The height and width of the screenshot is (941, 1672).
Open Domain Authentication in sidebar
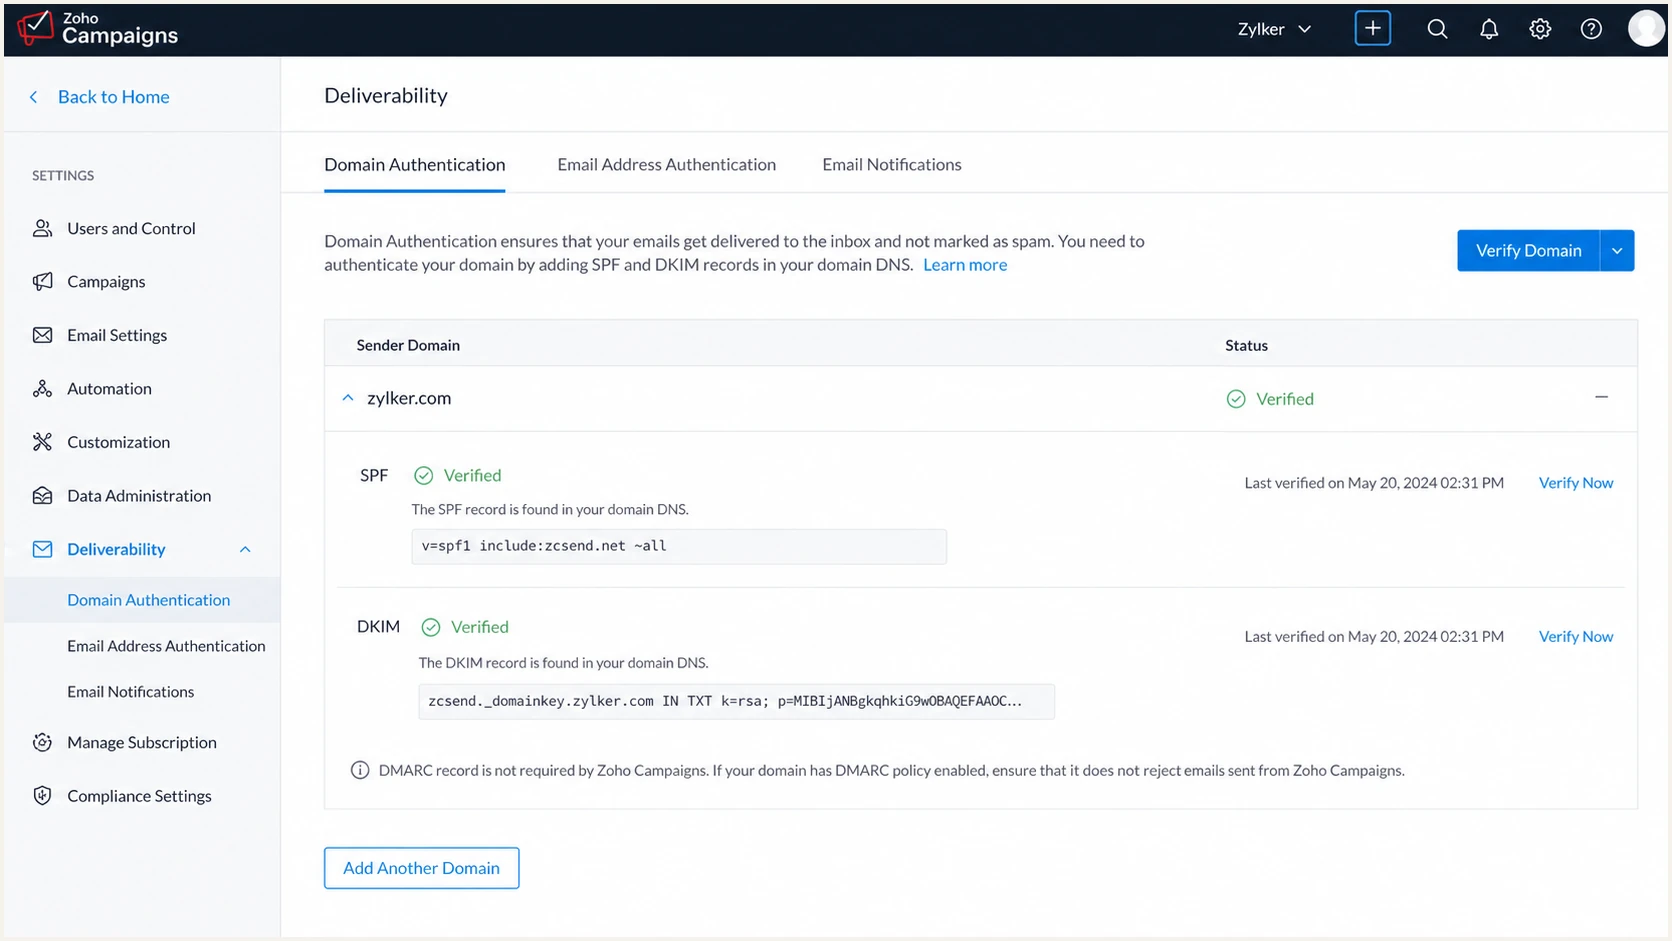coord(149,600)
